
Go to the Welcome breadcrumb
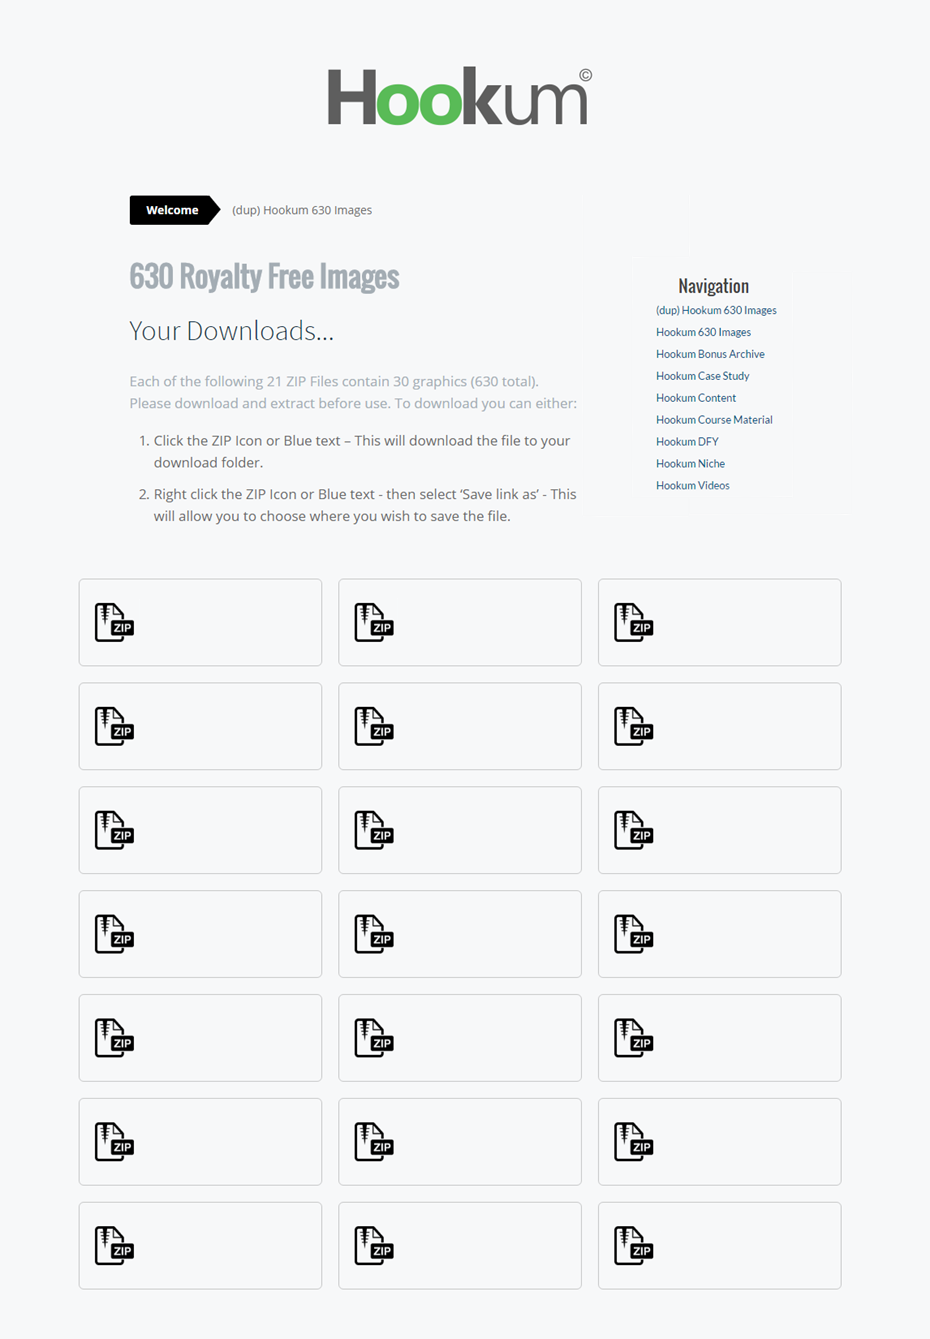(x=174, y=210)
